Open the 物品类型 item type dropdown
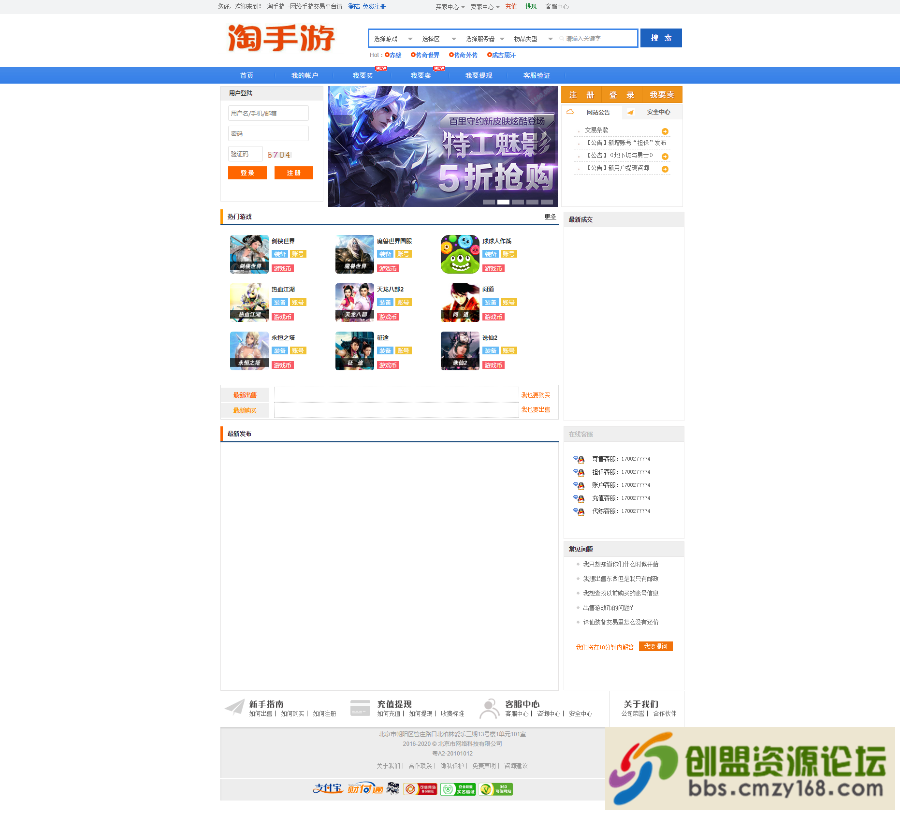This screenshot has height=815, width=900. point(533,38)
